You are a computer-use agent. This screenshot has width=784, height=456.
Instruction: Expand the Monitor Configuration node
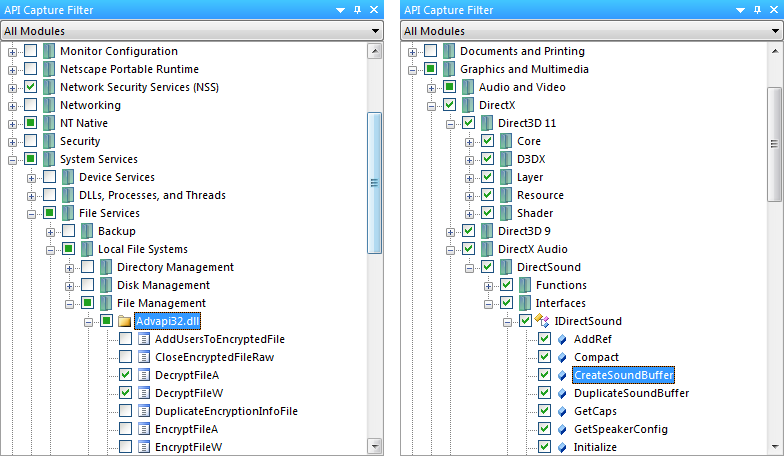[x=12, y=52]
